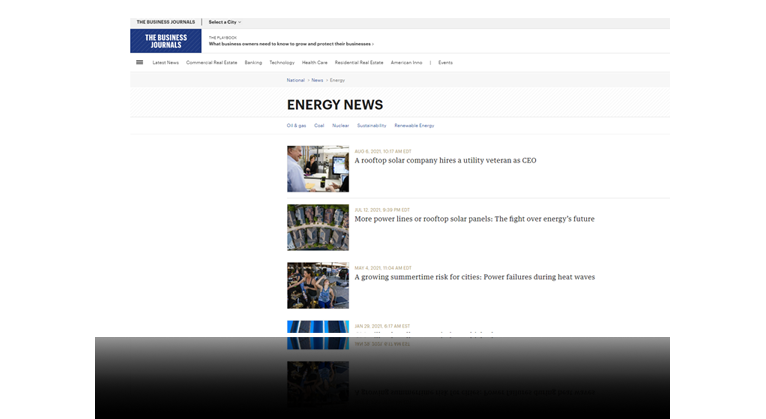Expand the Select a City dropdown
The width and height of the screenshot is (766, 419).
(225, 22)
